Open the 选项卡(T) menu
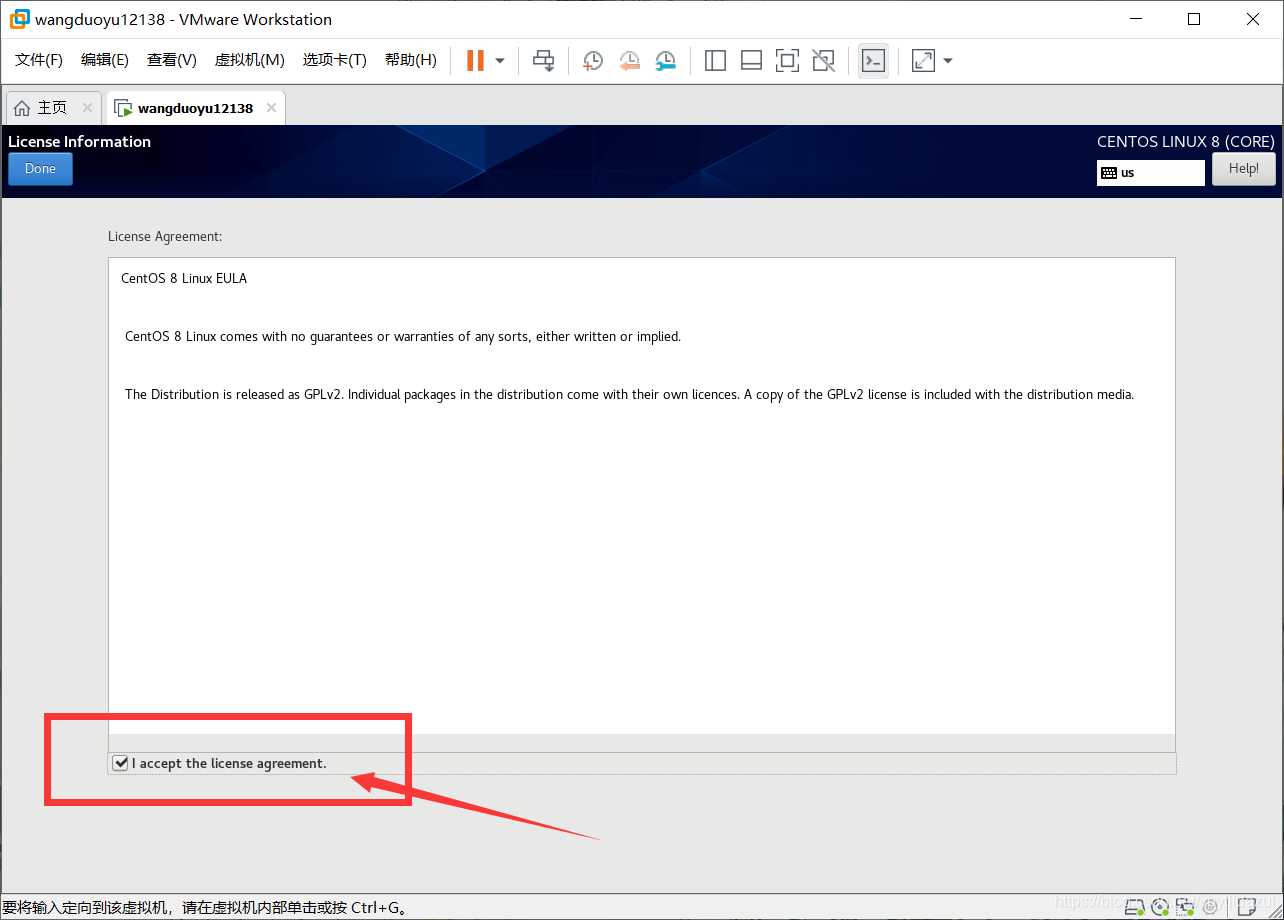This screenshot has height=920, width=1284. point(335,60)
